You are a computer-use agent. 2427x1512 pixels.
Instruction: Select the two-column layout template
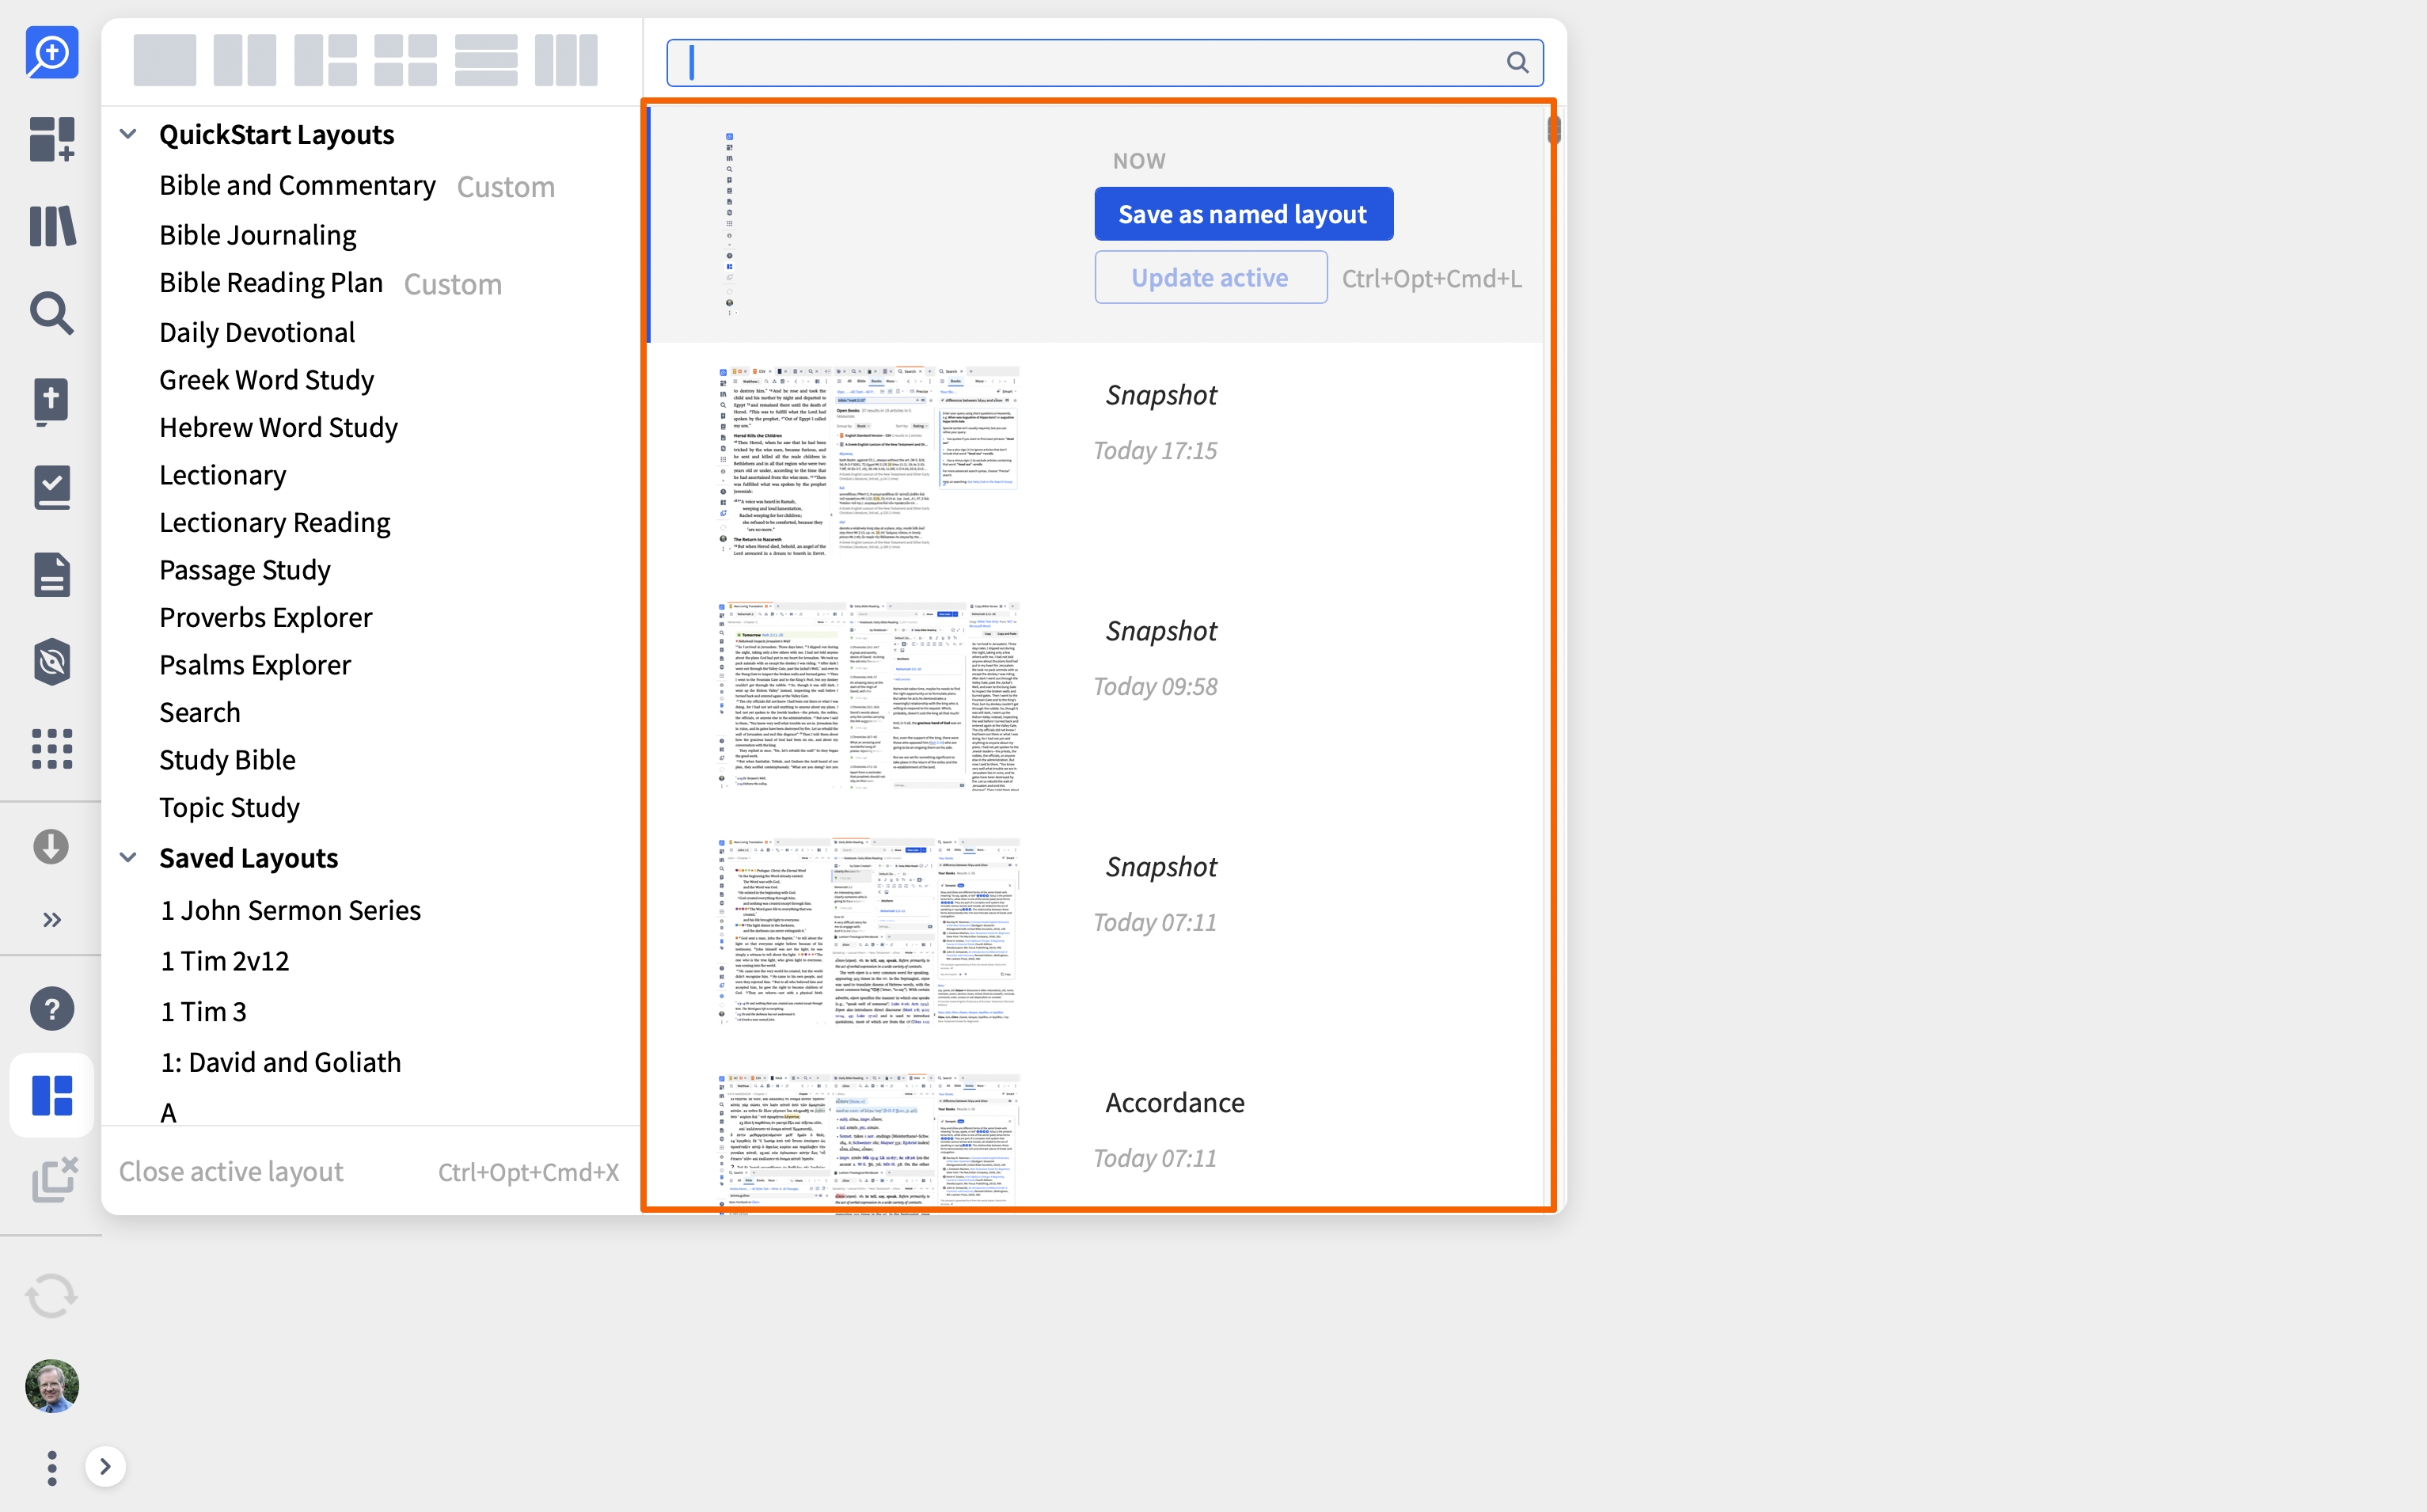click(x=245, y=60)
